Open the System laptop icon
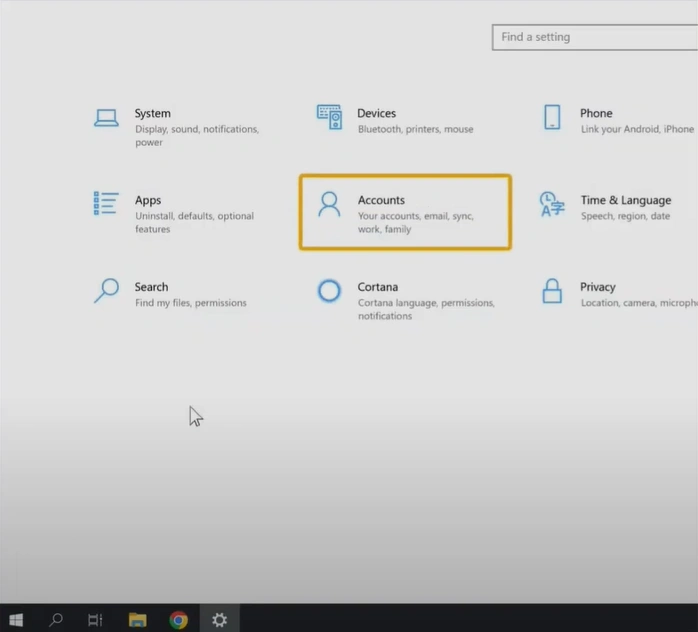 [x=106, y=118]
